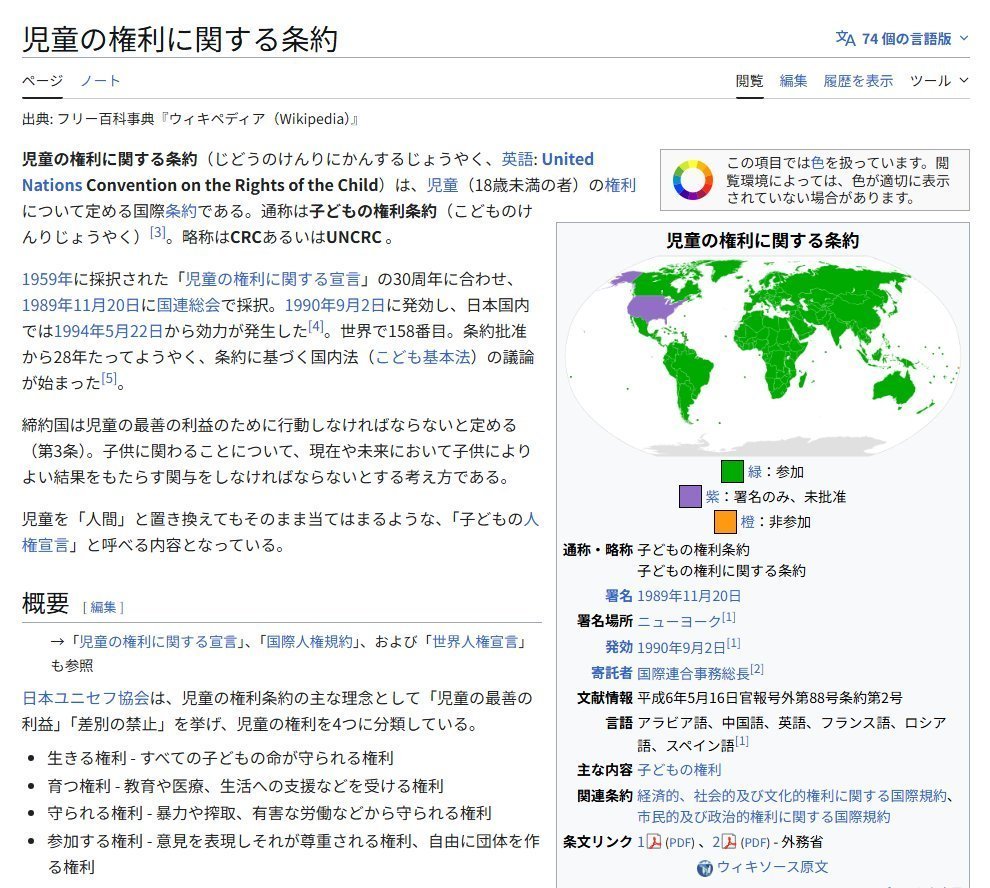This screenshot has height=888, width=990.
Task: Open the 1989年11月20日 infobox date link
Action: pyautogui.click(x=689, y=596)
